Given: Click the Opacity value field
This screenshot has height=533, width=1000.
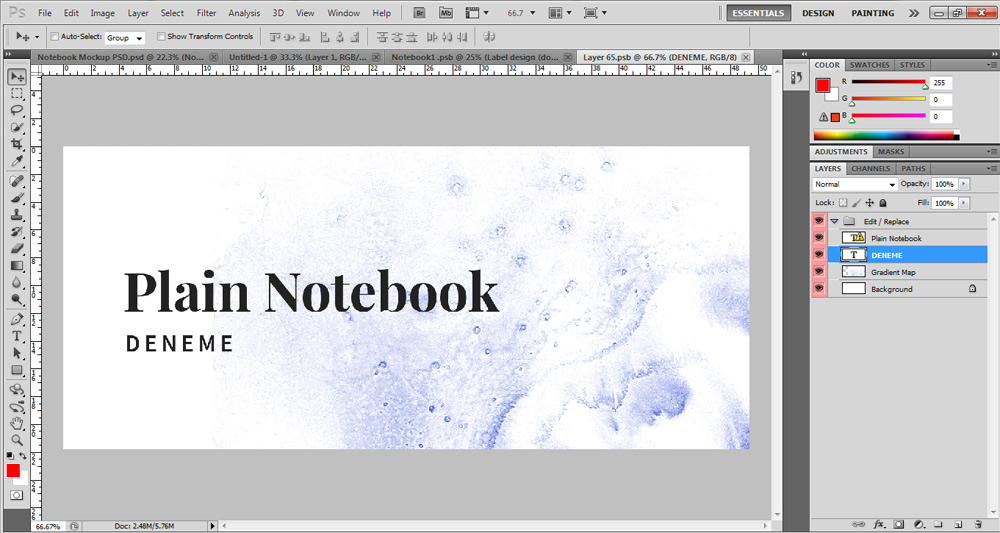Looking at the screenshot, I should [x=945, y=184].
